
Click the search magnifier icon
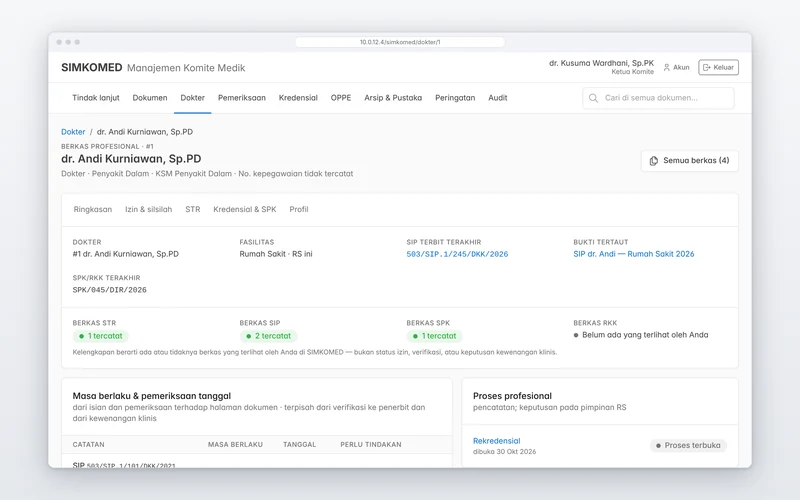click(x=593, y=98)
